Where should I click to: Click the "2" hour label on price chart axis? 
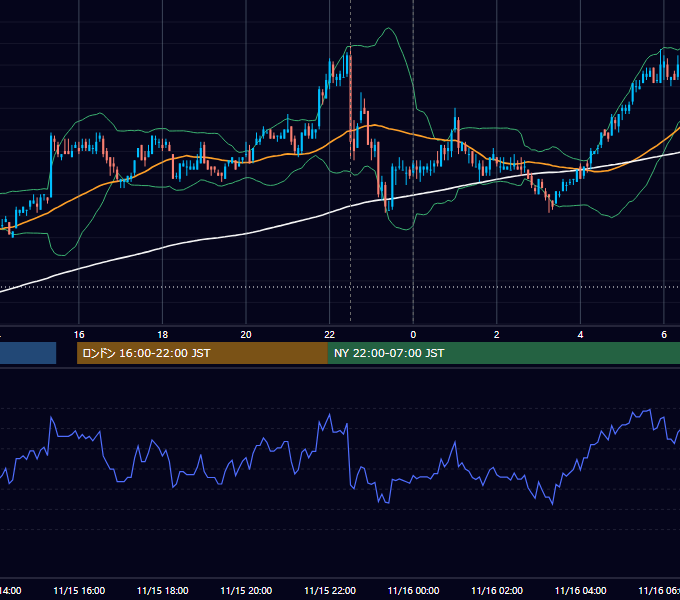497,334
